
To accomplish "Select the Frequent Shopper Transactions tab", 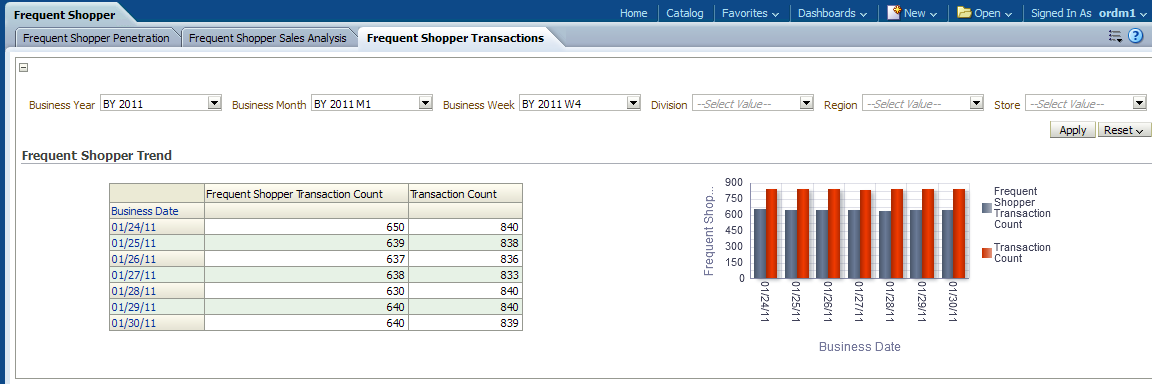I will click(x=456, y=38).
